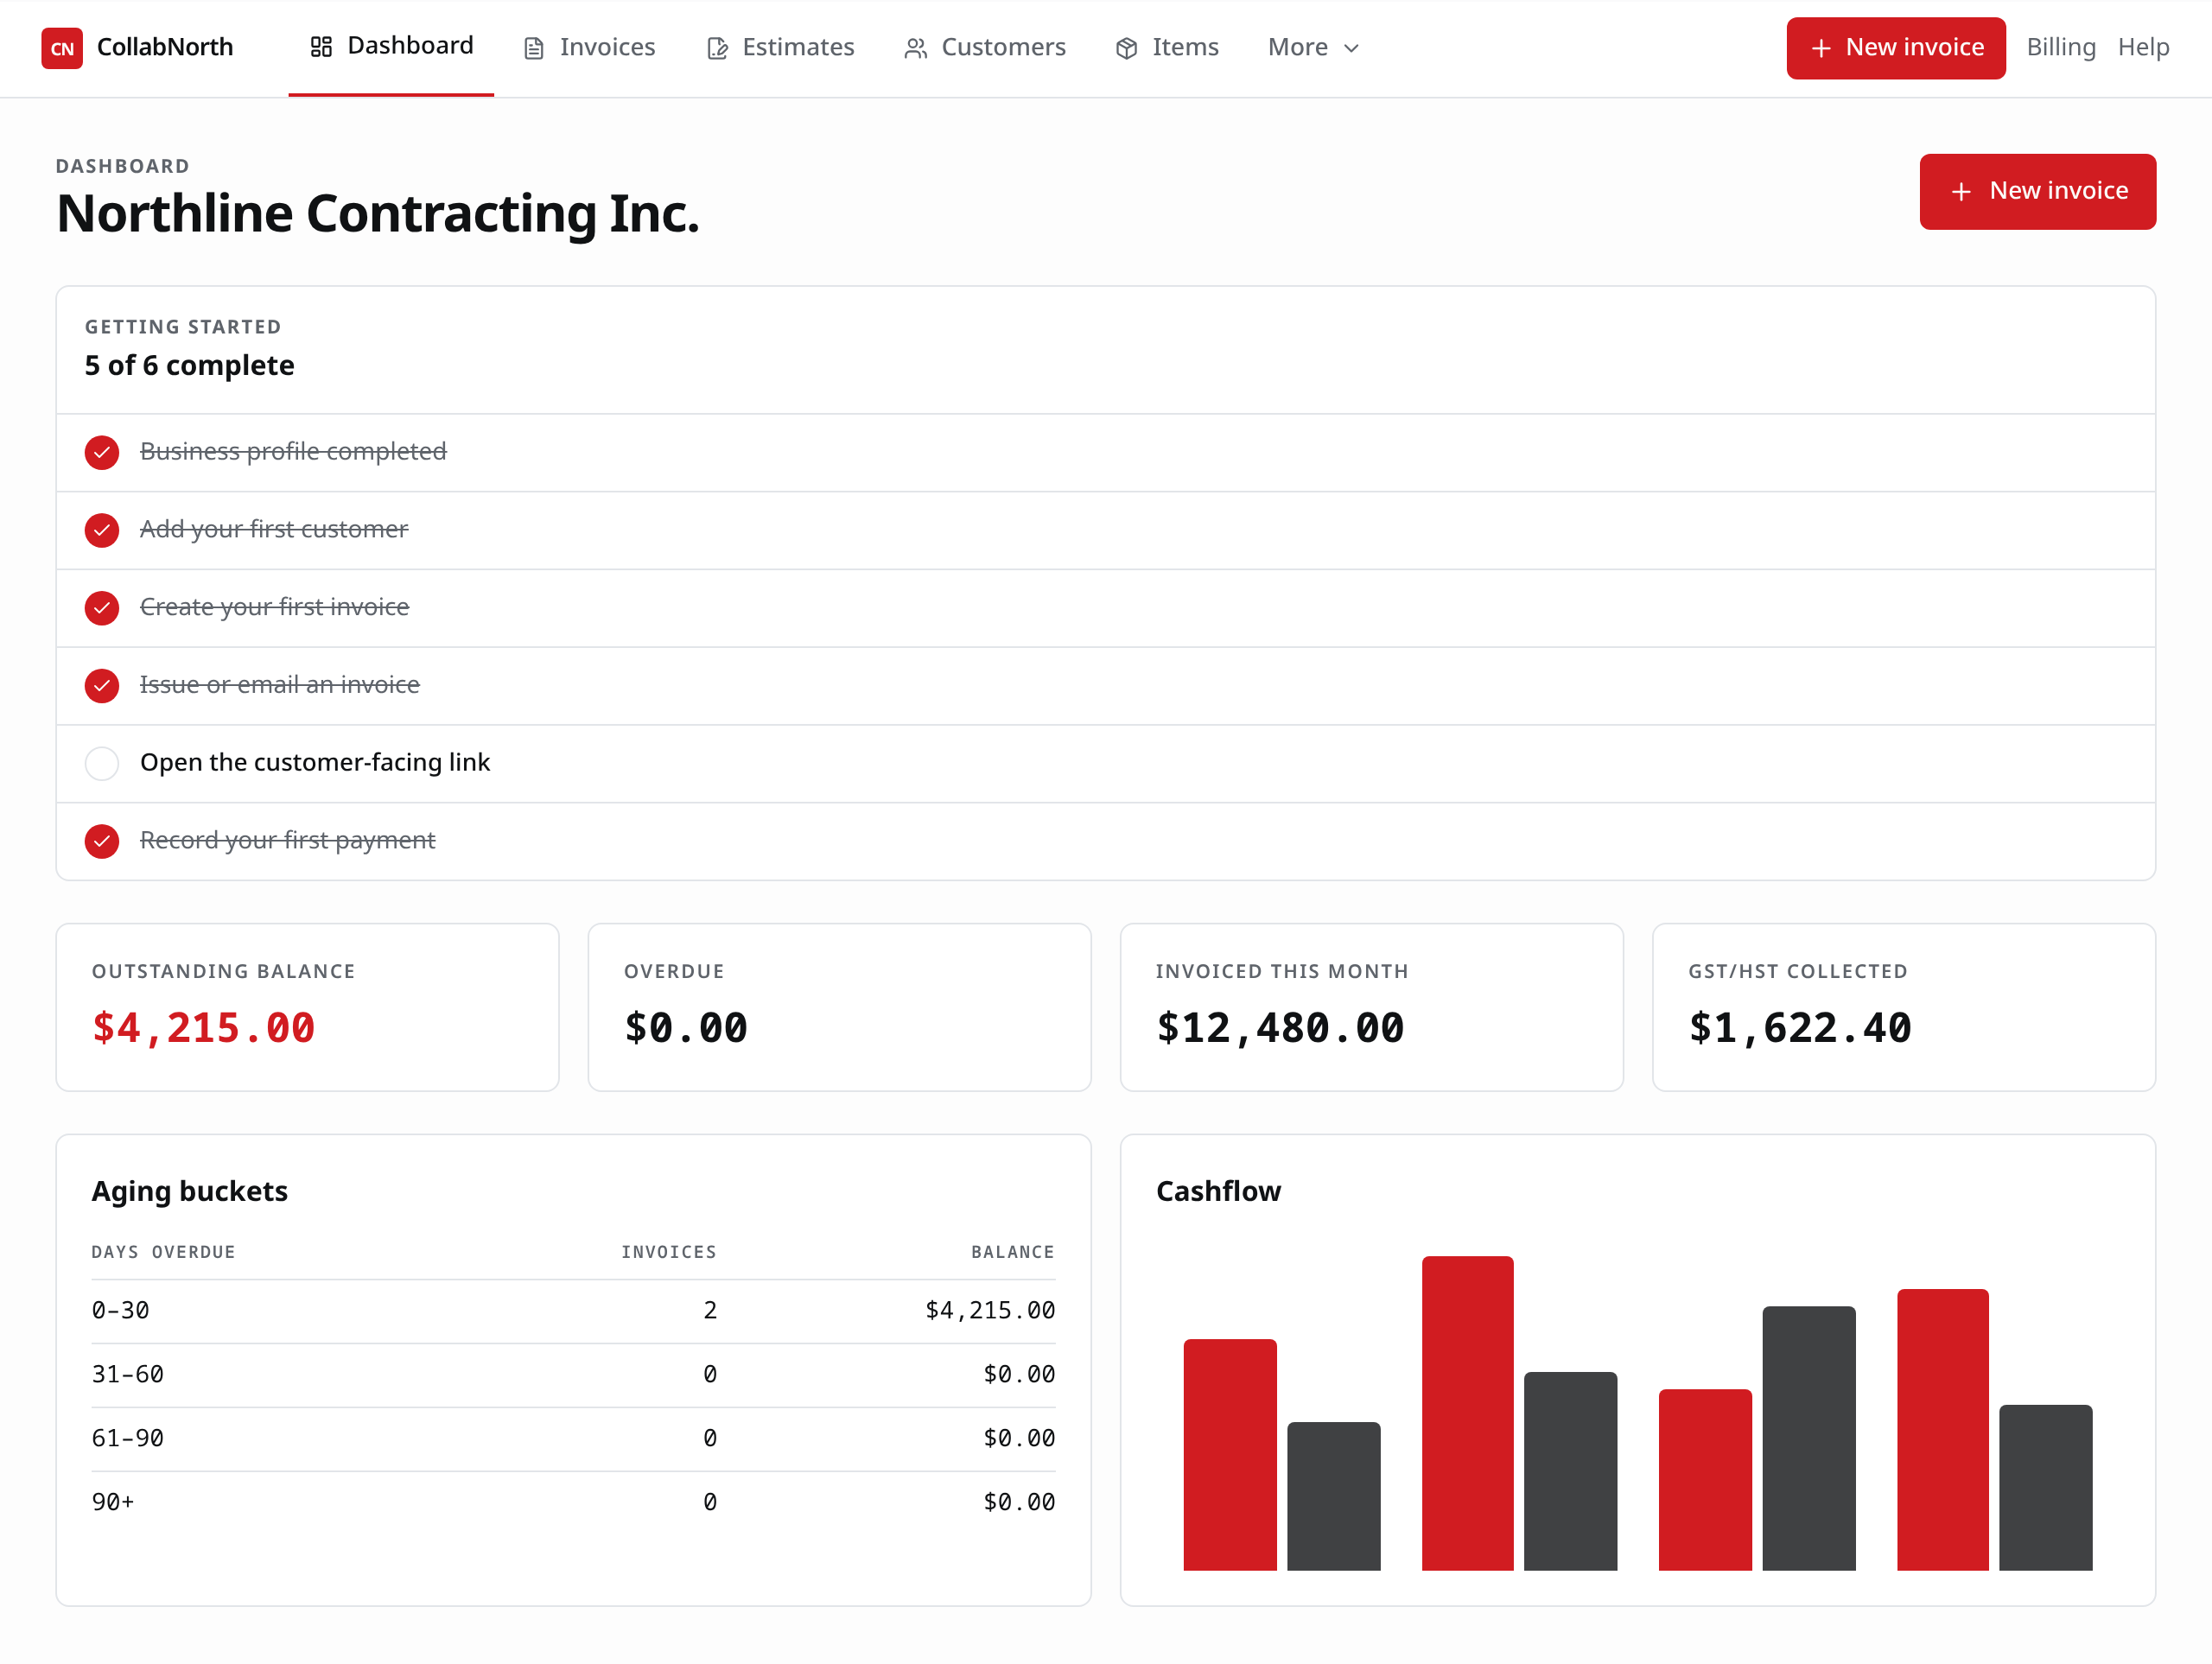The image size is (2212, 1664).
Task: Click the 5 of 6 complete heading
Action: [190, 365]
